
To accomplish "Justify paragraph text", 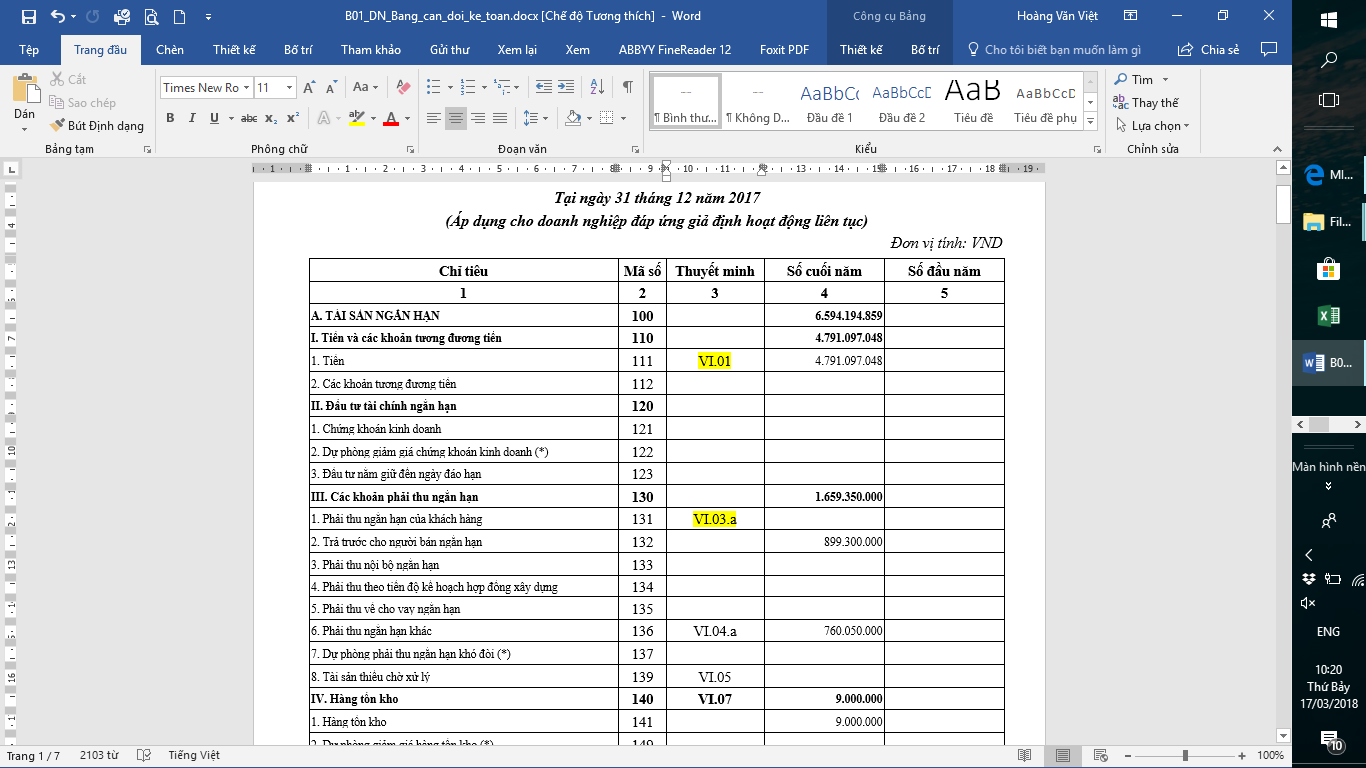I will [500, 118].
